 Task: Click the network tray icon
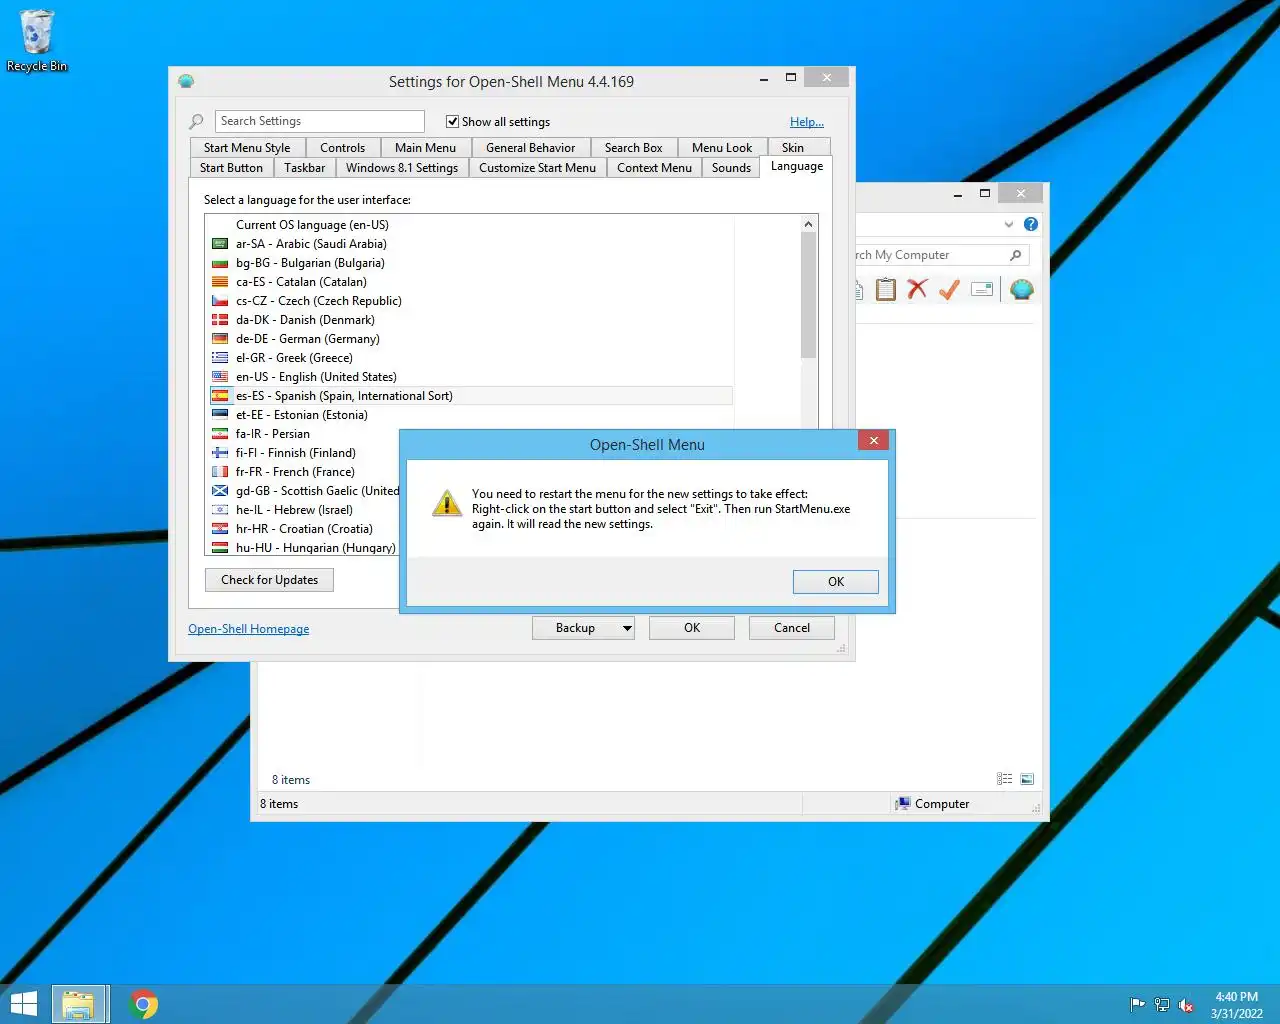point(1162,1005)
